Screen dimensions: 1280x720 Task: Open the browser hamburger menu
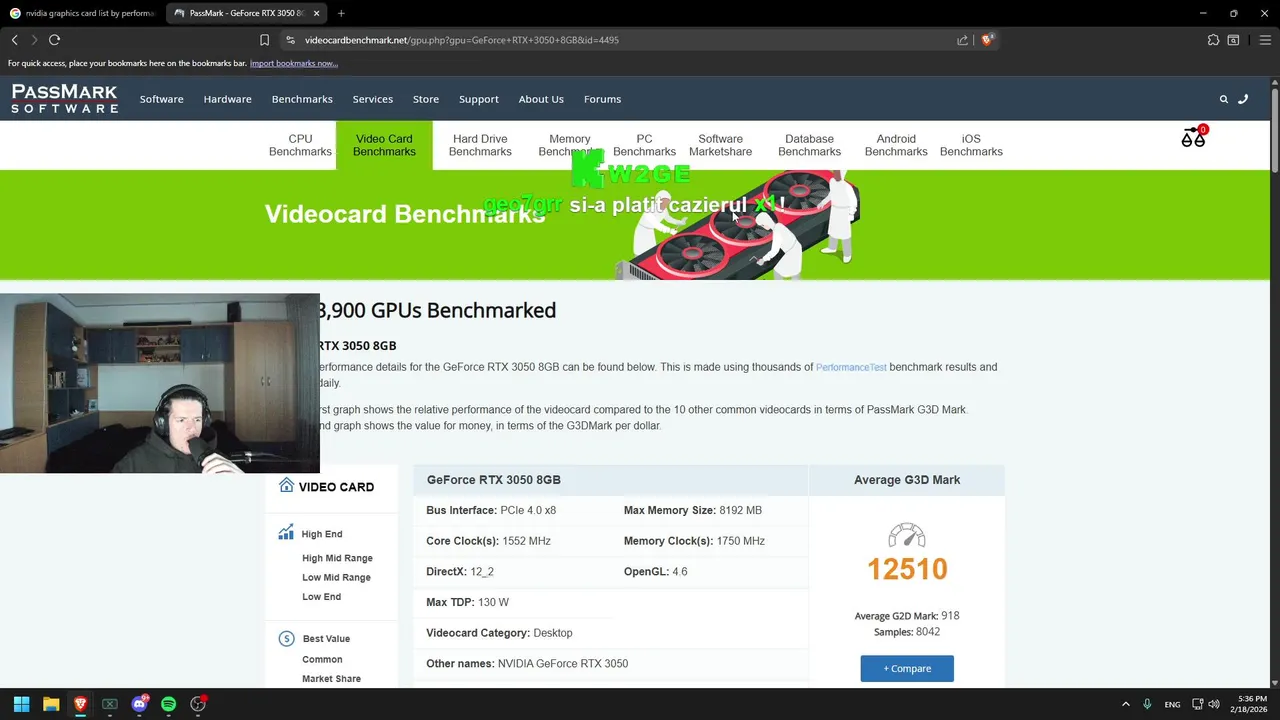click(1265, 40)
